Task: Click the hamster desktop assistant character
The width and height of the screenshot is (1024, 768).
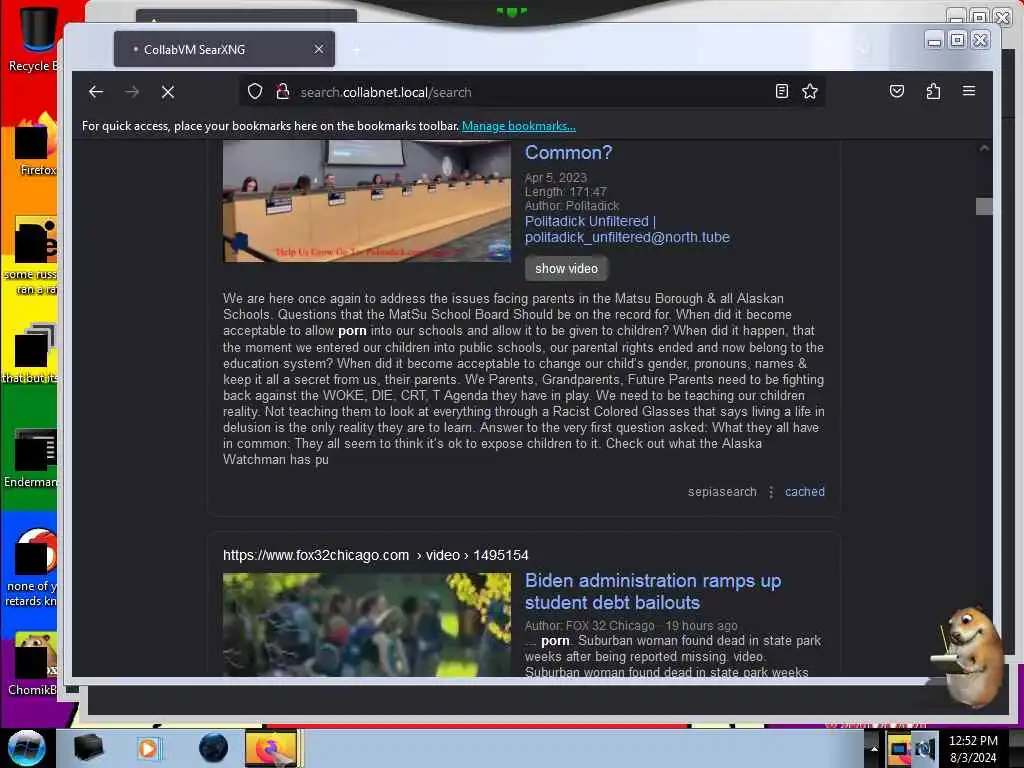Action: click(970, 655)
